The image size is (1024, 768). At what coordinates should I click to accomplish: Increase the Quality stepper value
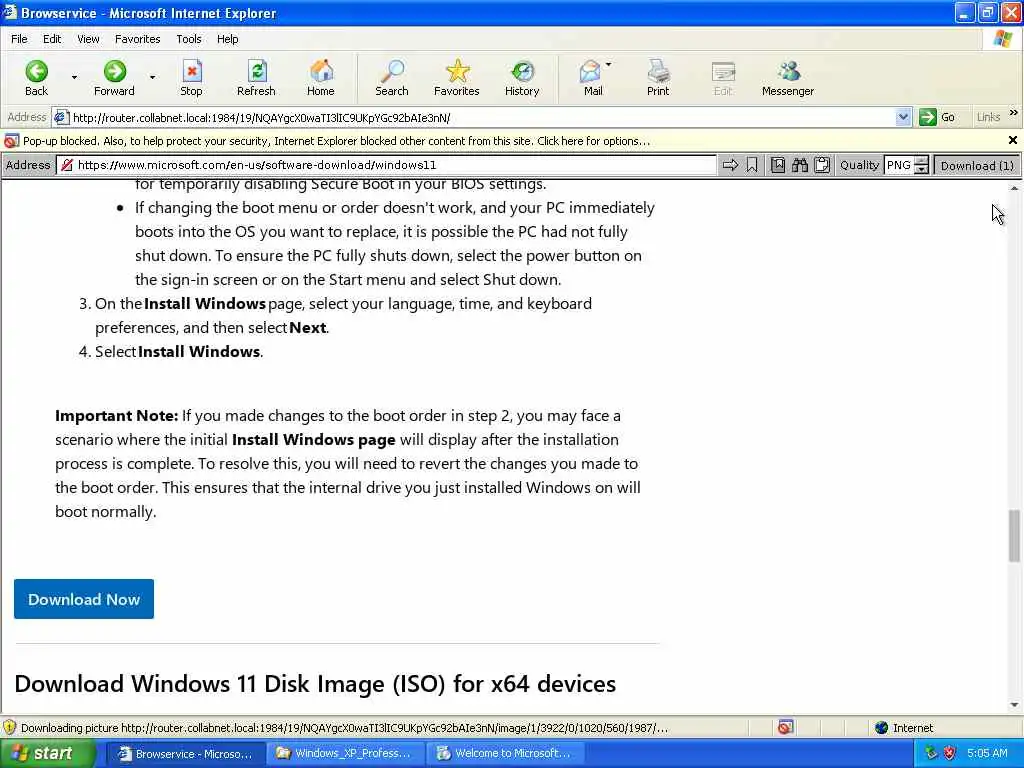pos(921,161)
